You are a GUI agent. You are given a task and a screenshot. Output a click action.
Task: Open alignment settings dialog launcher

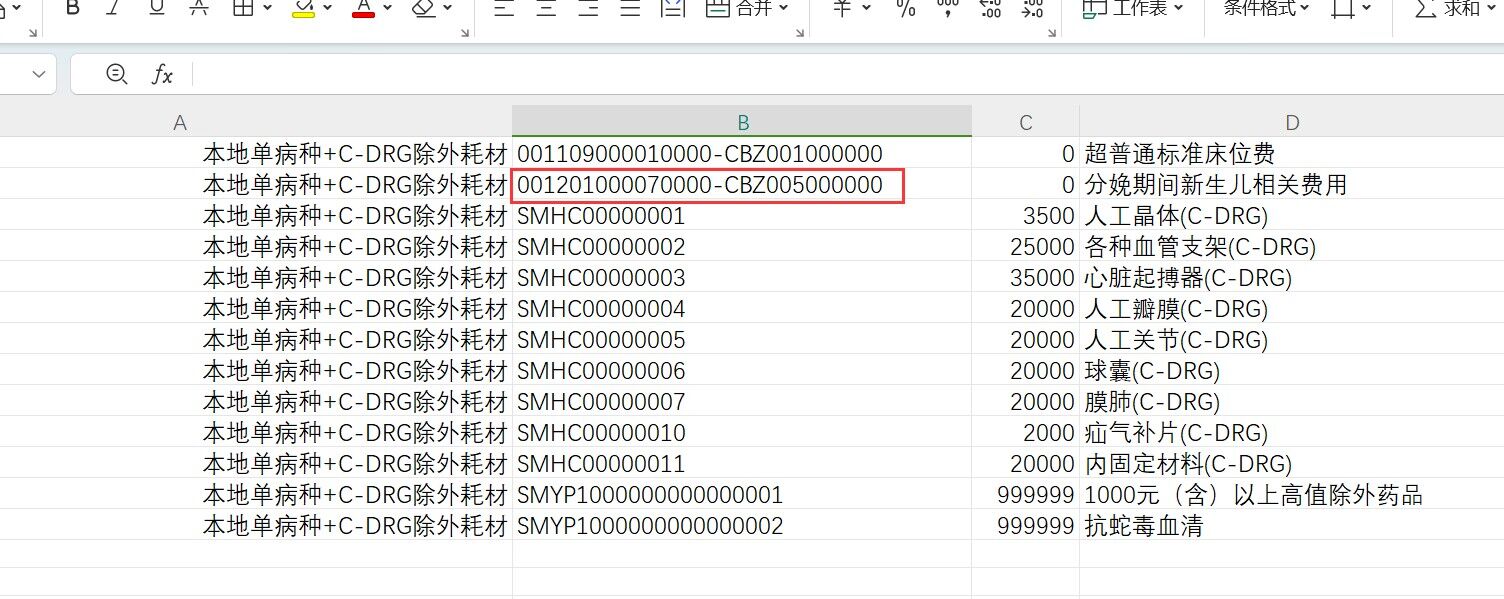[x=799, y=34]
